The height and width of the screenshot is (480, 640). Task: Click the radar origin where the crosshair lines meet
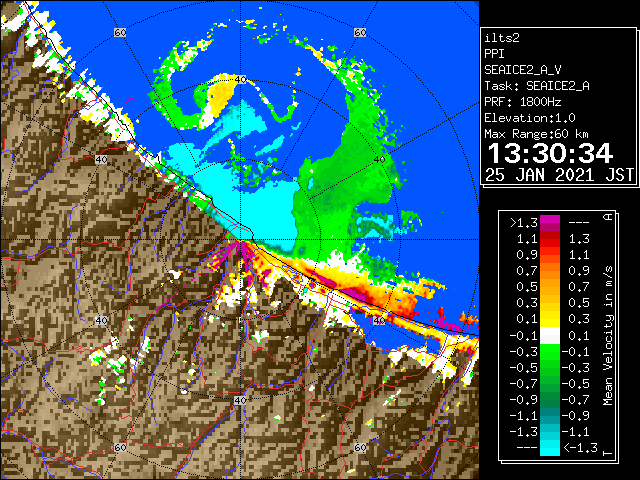240,240
